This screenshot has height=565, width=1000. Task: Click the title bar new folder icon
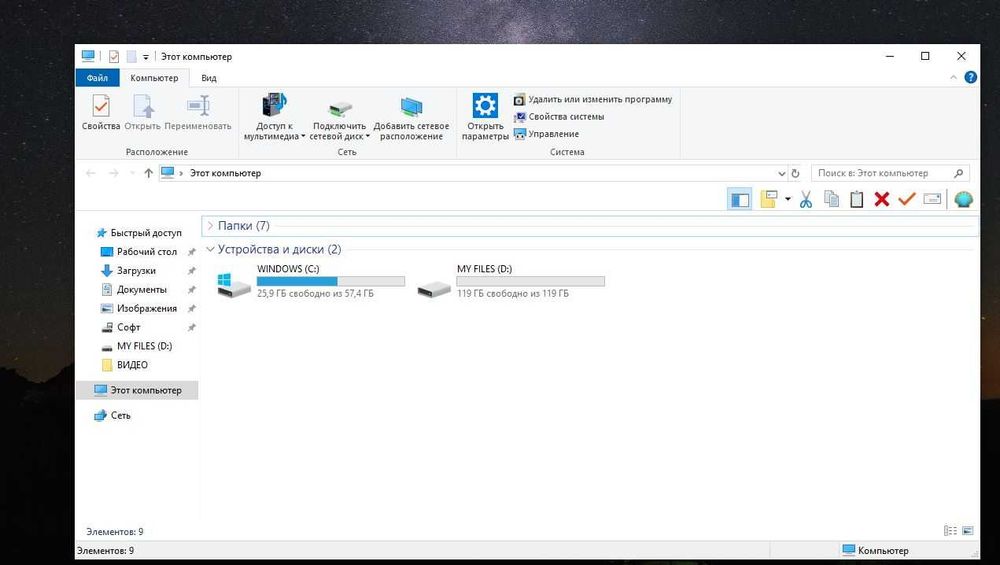click(x=131, y=57)
